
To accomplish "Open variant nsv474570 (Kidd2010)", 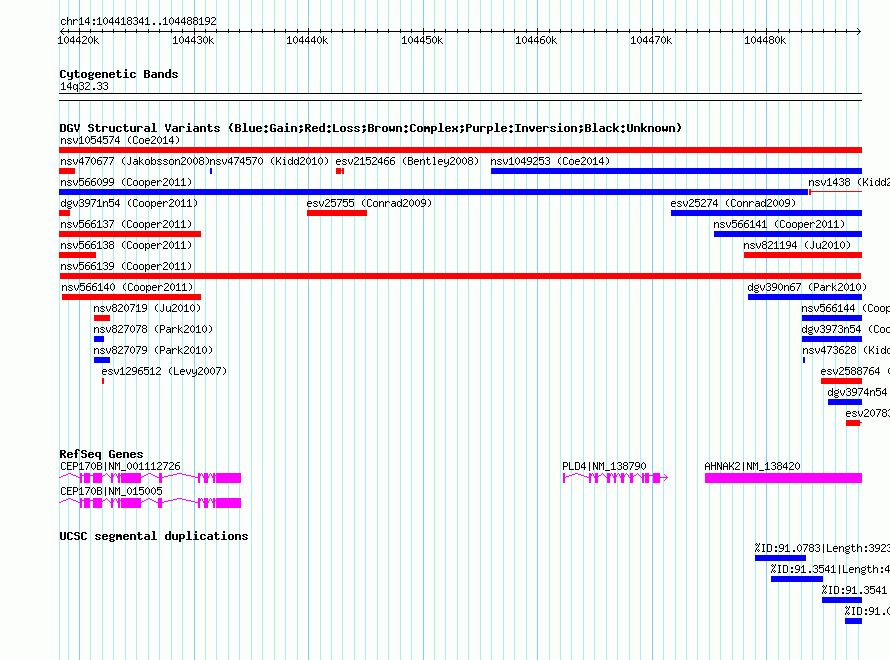I will point(269,161).
